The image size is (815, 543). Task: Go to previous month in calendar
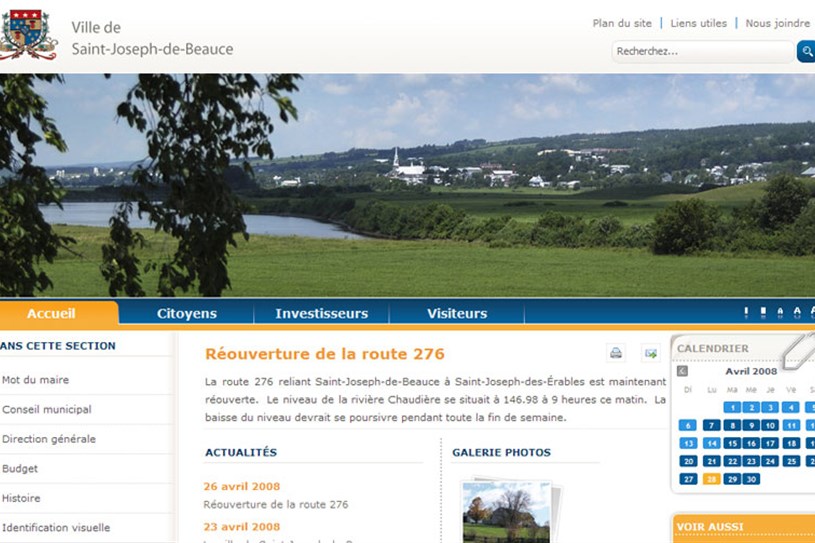pyautogui.click(x=682, y=371)
